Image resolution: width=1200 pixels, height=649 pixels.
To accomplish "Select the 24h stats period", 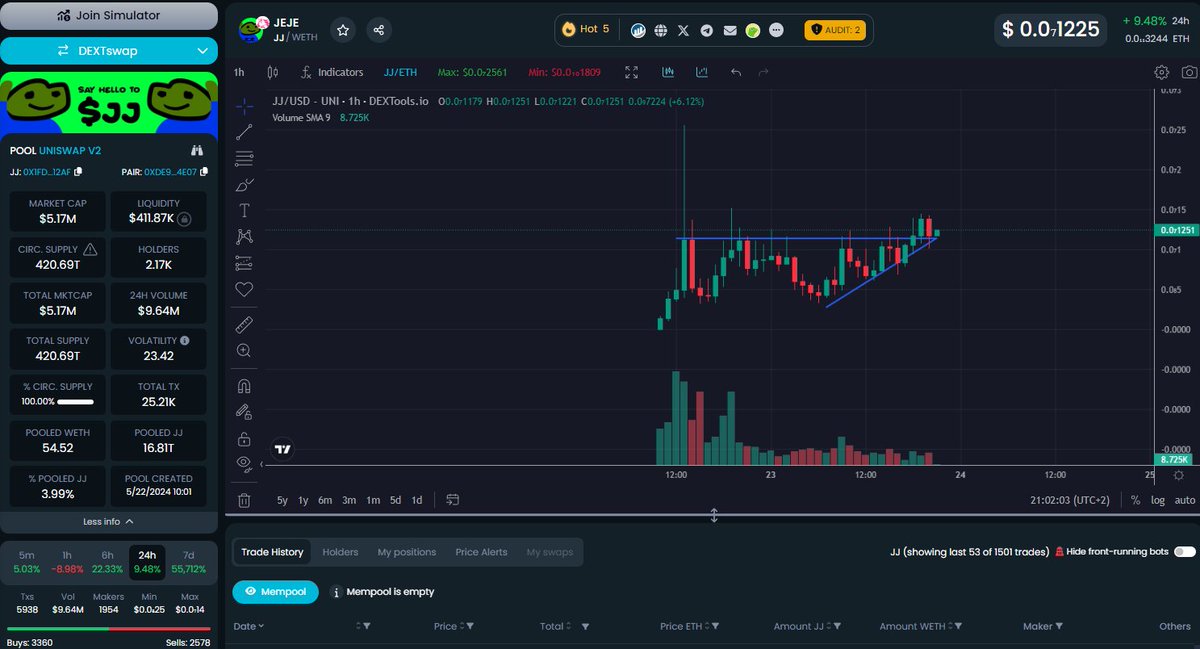I will tap(147, 561).
